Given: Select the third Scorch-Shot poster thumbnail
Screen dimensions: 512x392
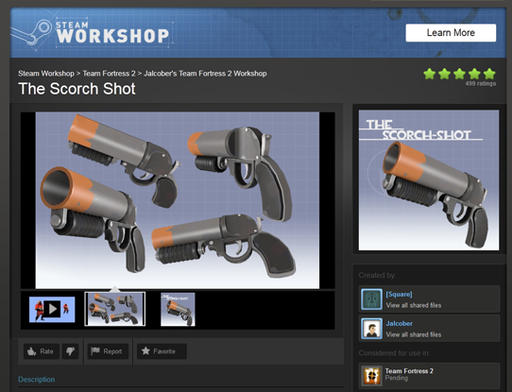Looking at the screenshot, I should [178, 309].
